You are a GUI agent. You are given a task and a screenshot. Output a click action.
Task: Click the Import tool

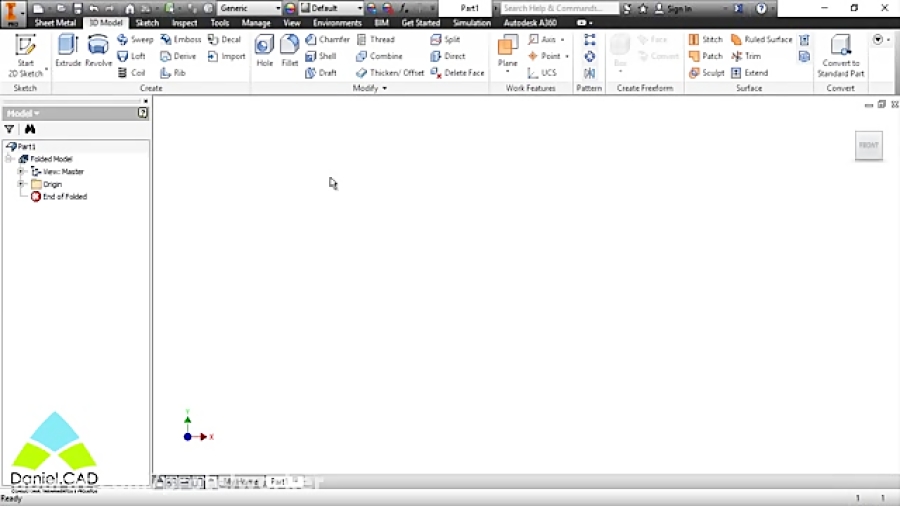click(226, 56)
